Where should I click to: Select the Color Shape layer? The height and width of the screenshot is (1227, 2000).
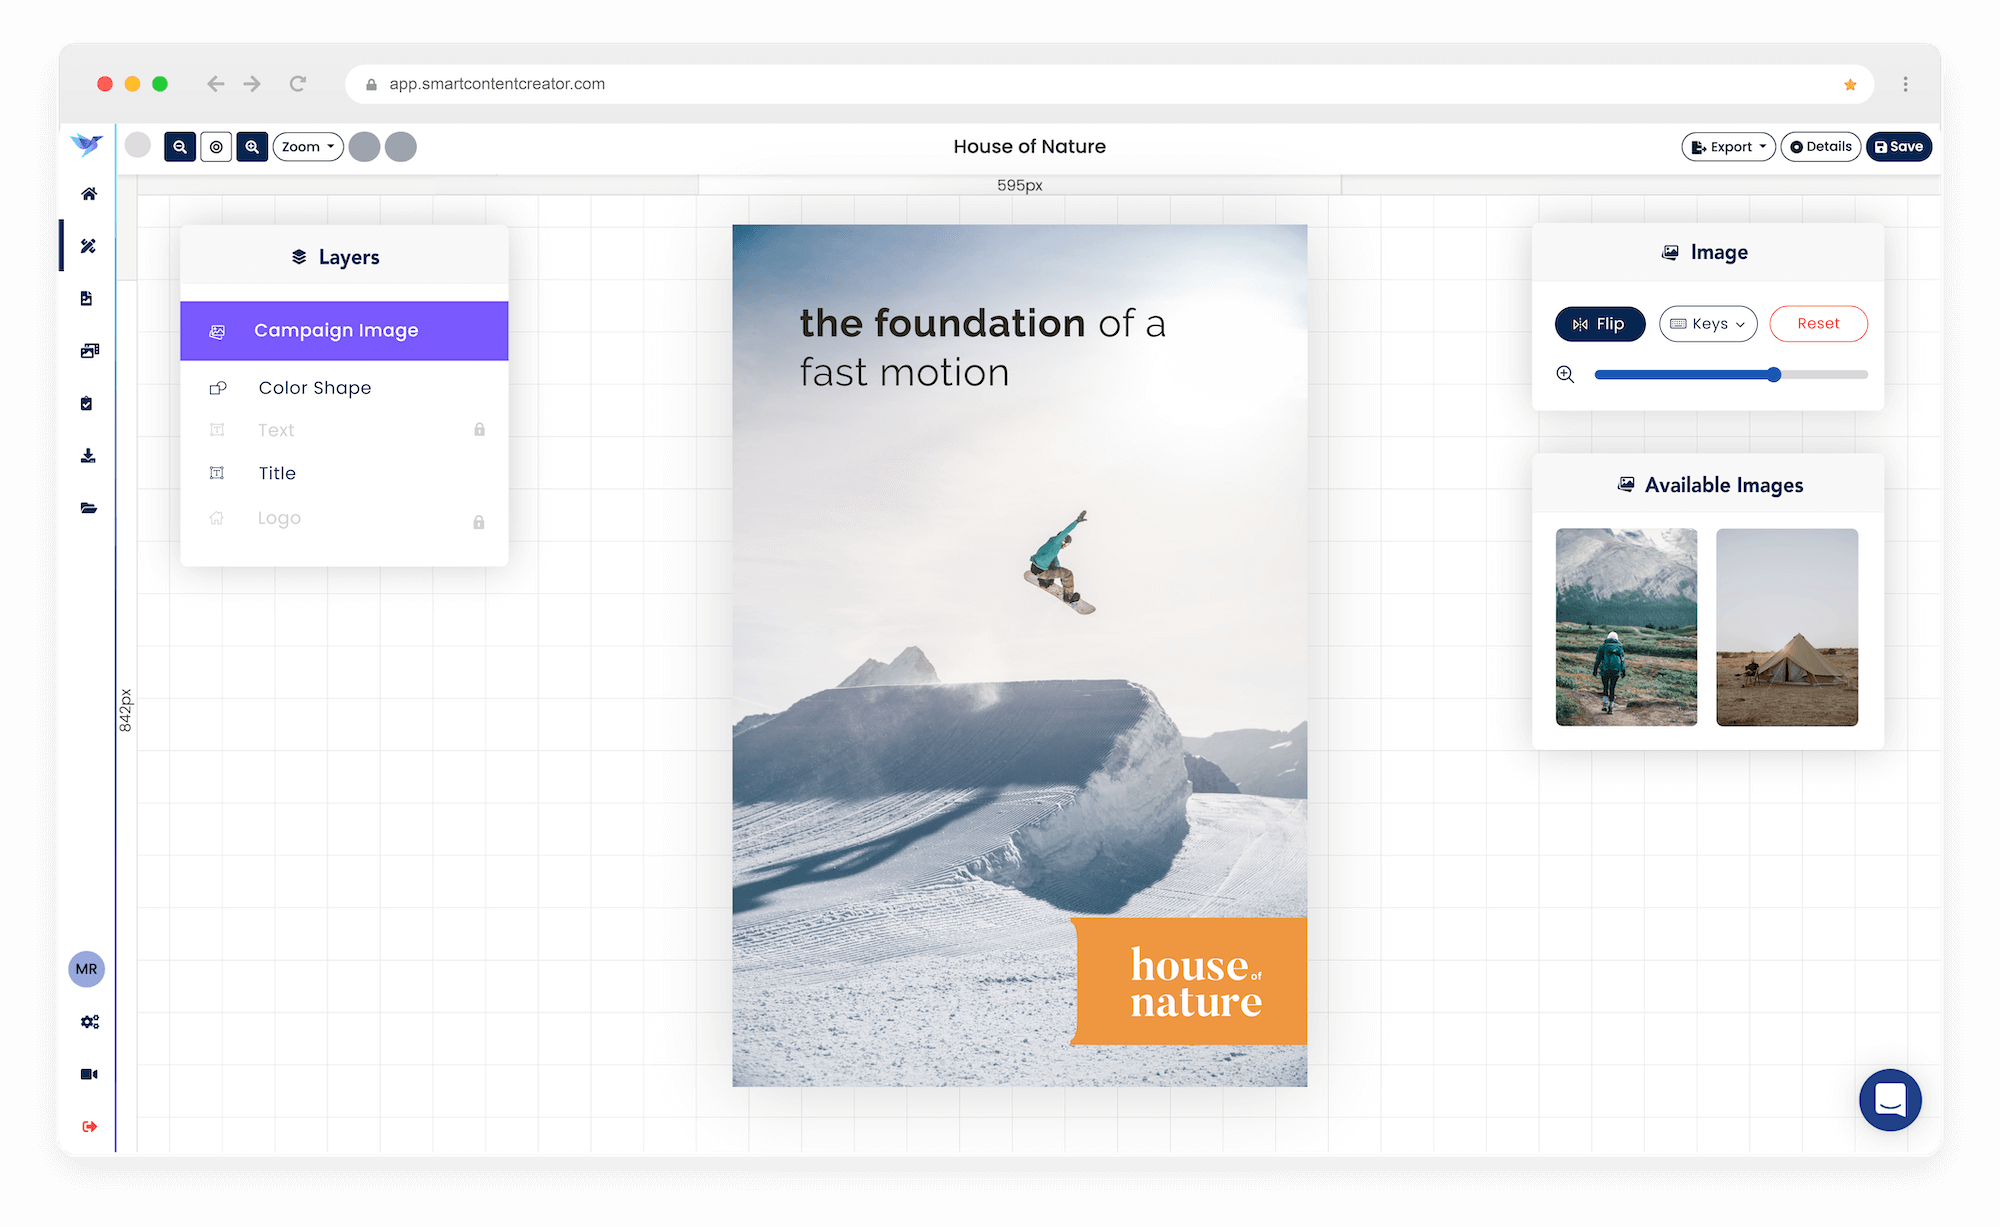[x=314, y=388]
